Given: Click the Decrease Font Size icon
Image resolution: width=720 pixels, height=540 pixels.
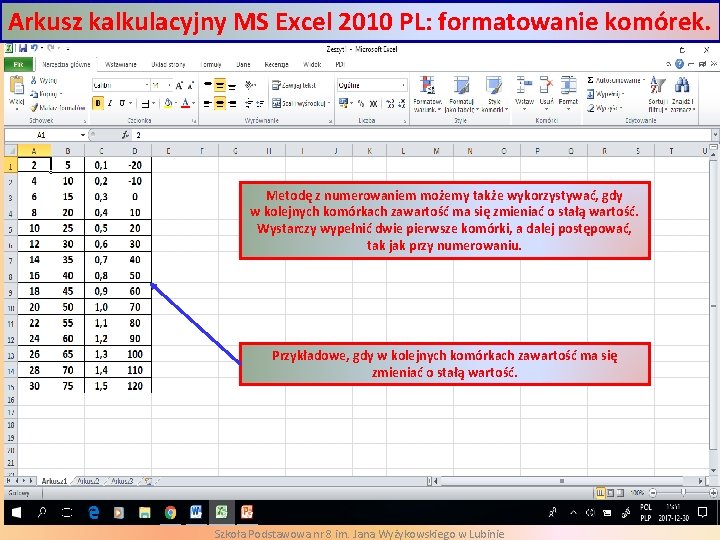Looking at the screenshot, I should click(x=191, y=85).
